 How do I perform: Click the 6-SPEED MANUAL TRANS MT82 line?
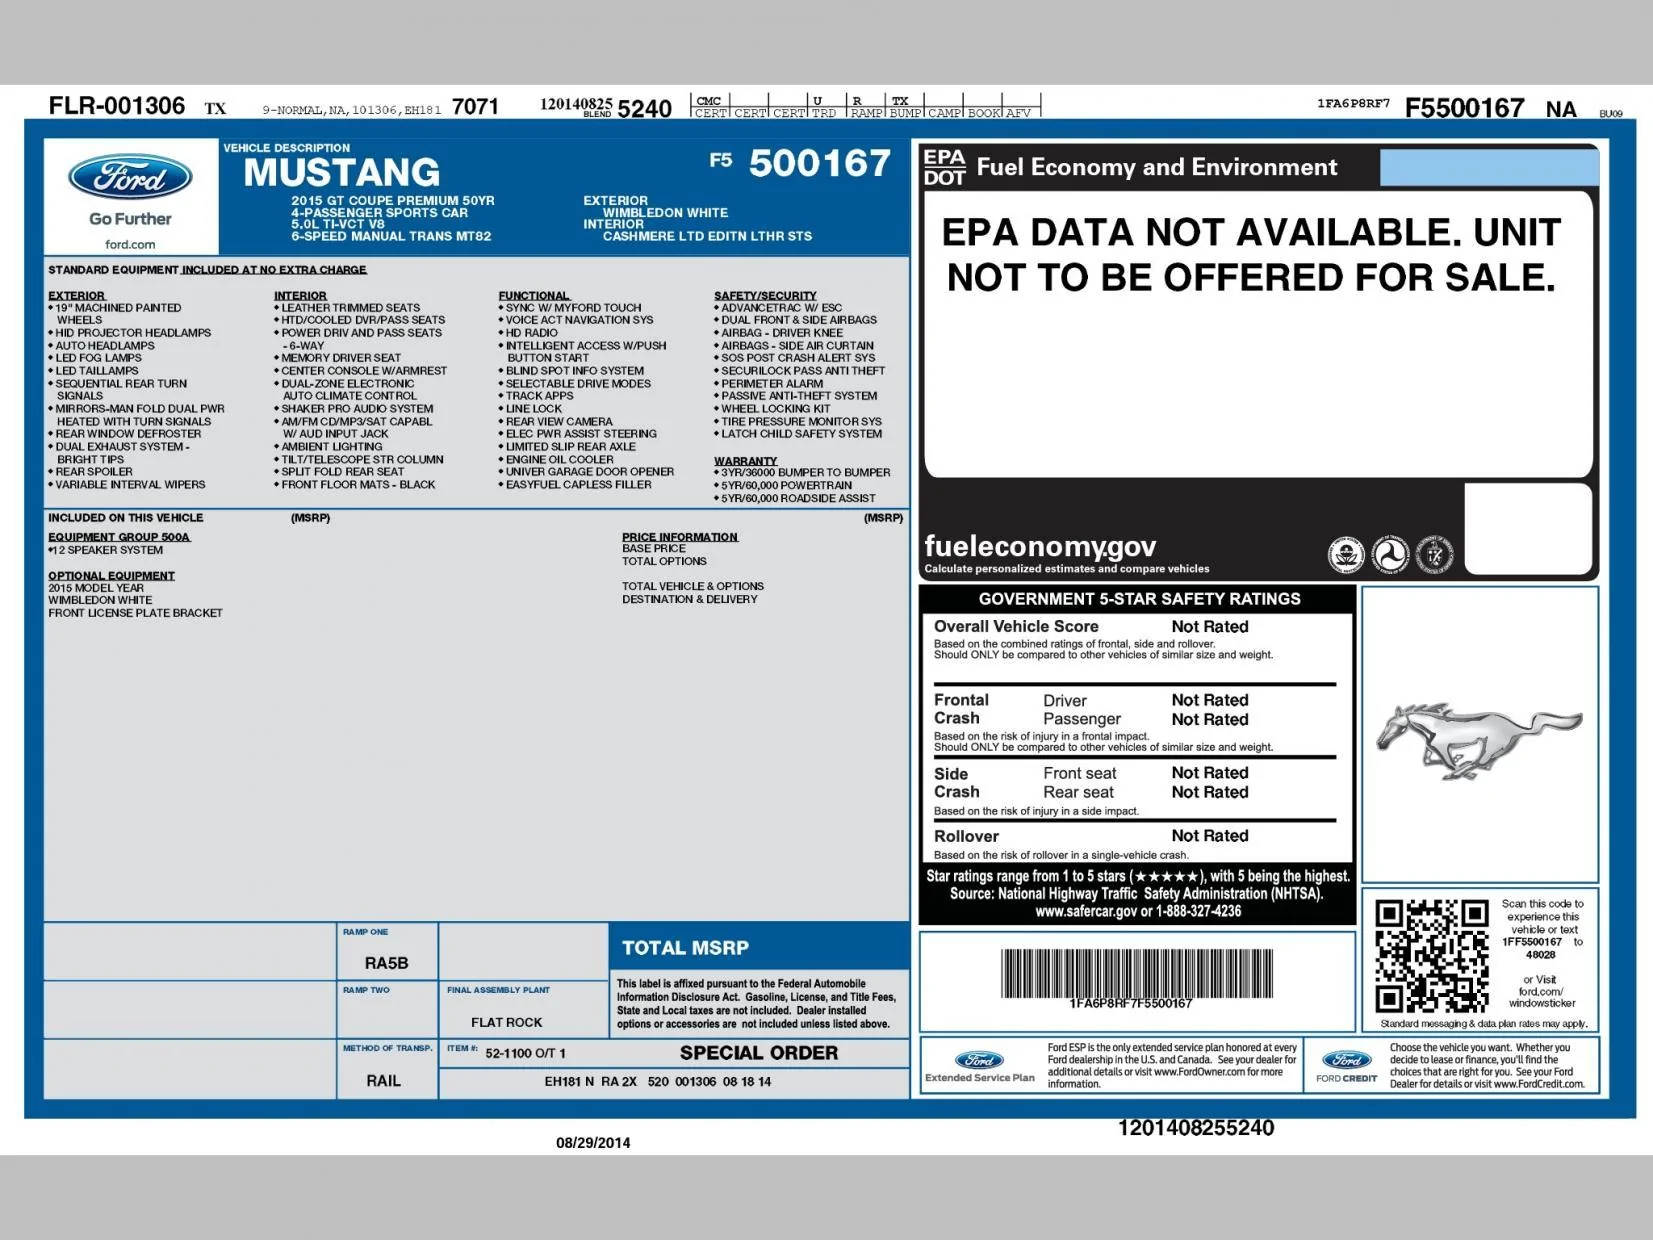click(x=391, y=236)
